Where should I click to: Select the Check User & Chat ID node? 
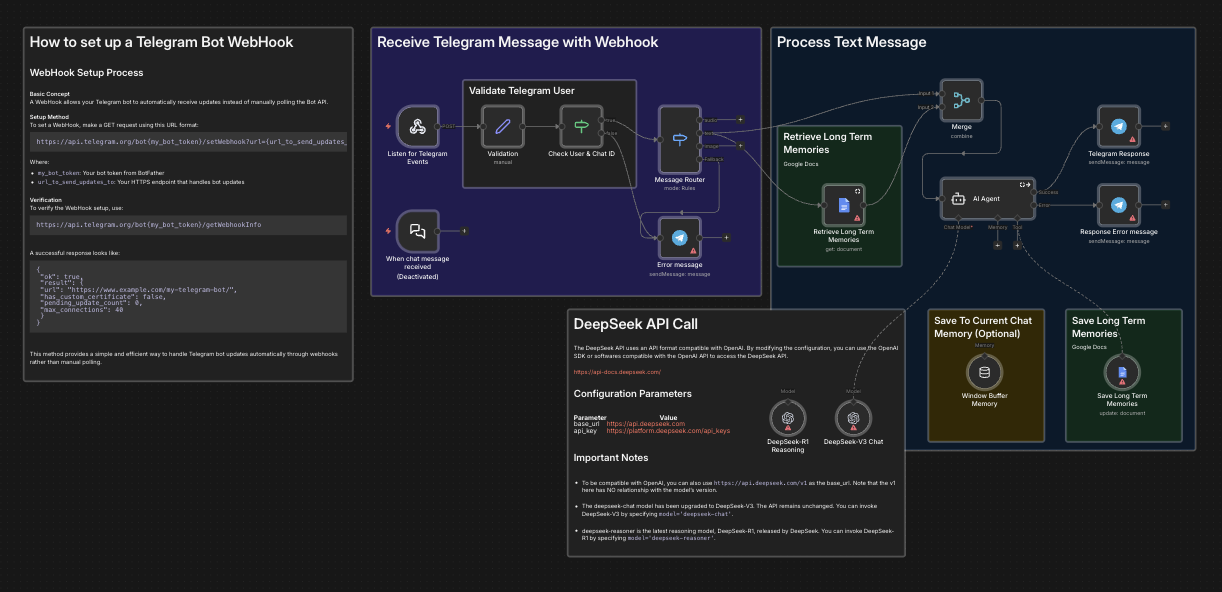(x=581, y=126)
